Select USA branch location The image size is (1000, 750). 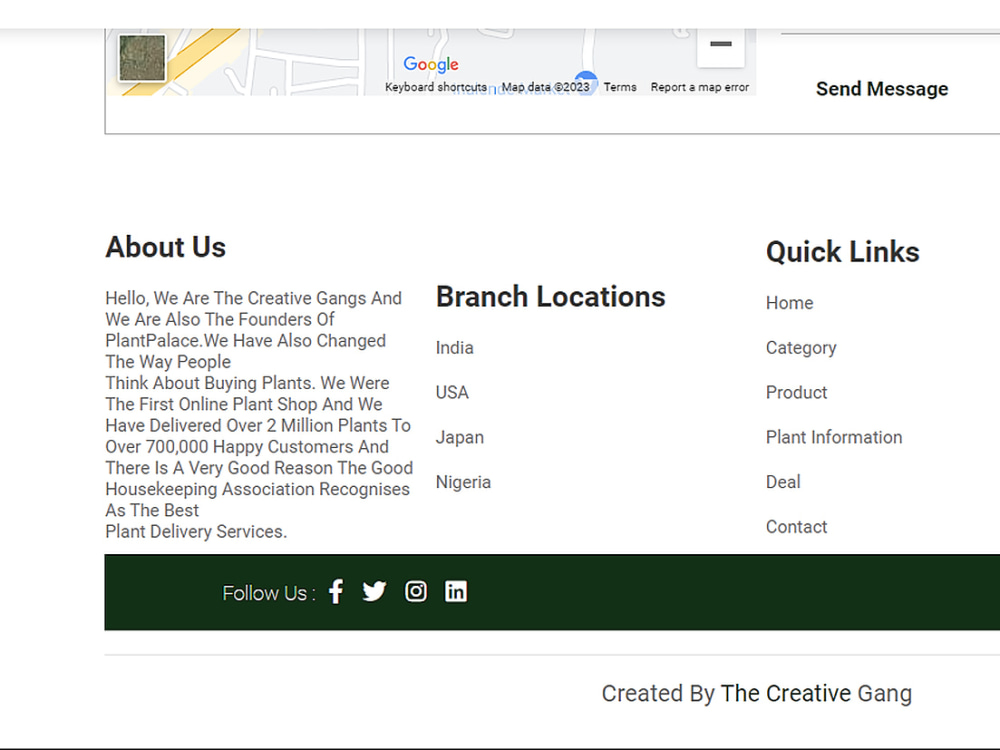(x=452, y=393)
